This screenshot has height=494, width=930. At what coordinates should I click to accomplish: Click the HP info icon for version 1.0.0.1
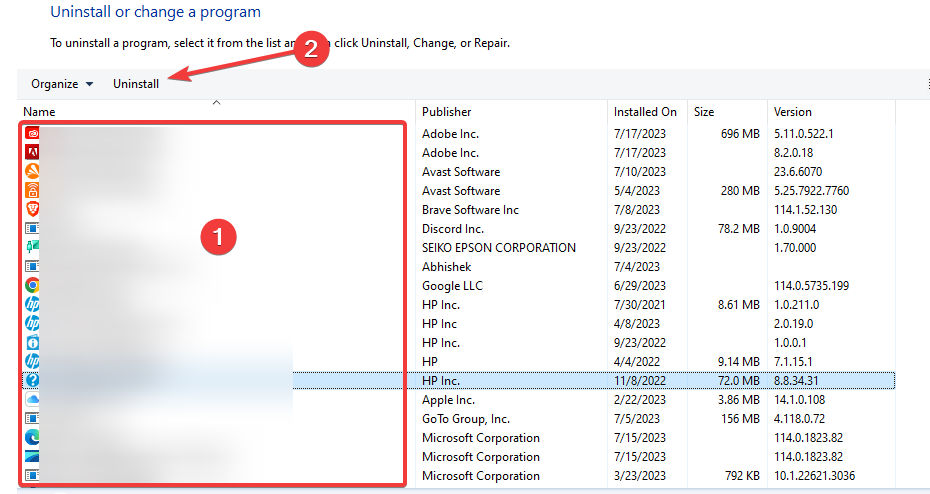pos(32,342)
